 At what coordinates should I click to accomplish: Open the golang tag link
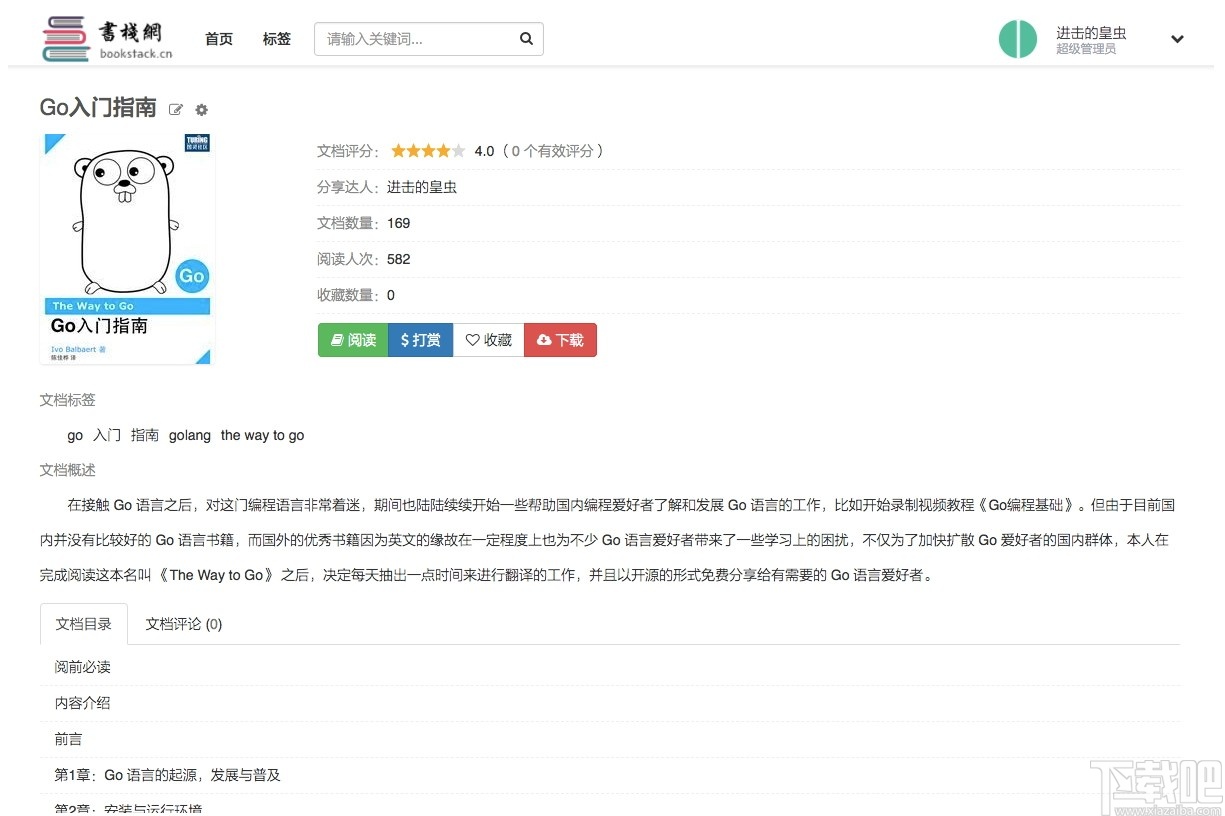tap(189, 435)
